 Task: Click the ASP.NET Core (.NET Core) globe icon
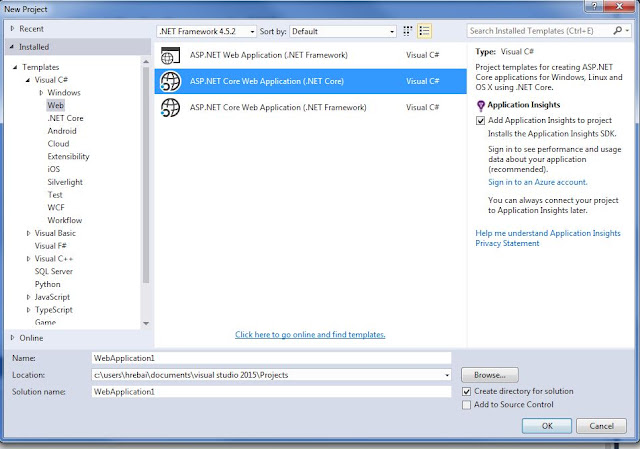170,81
